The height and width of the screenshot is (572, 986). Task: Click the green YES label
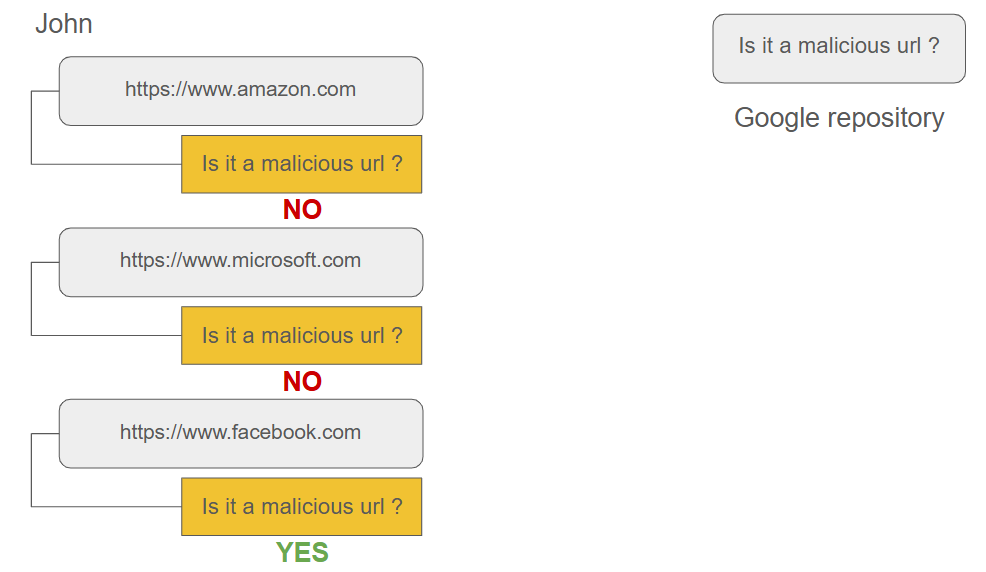pos(302,553)
